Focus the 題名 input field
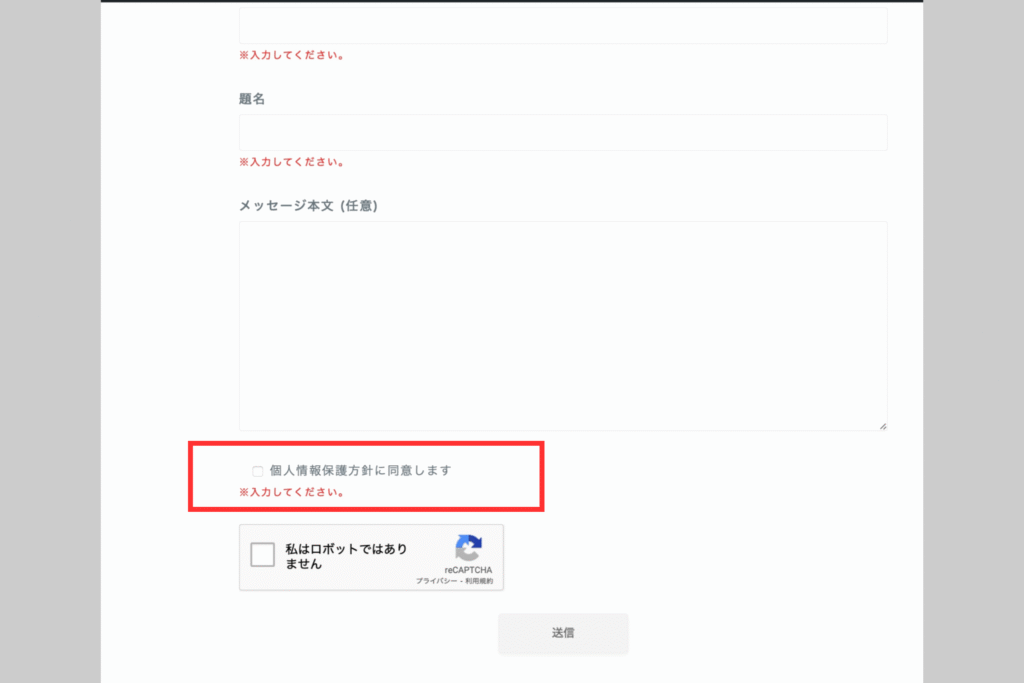1024x683 pixels. point(562,132)
